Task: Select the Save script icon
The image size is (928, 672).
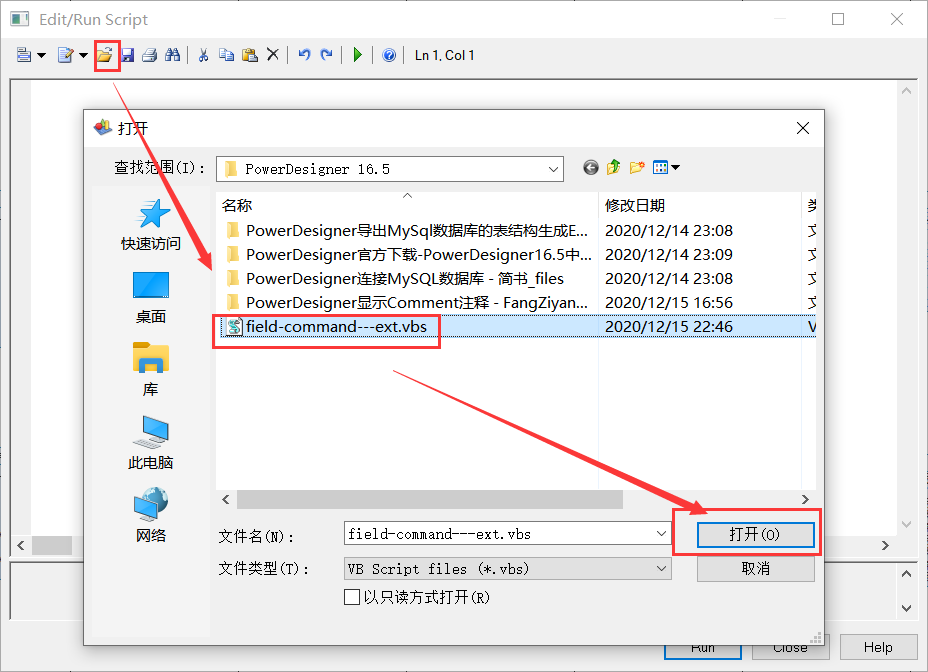Action: pos(128,55)
